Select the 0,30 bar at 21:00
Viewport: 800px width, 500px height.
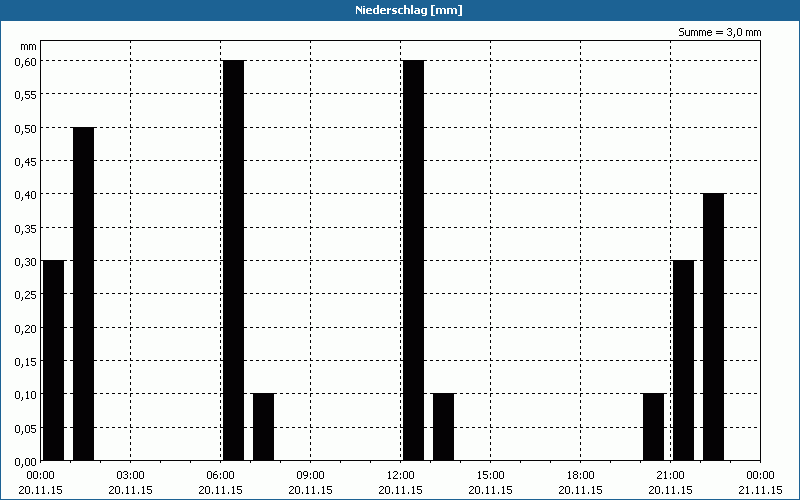(x=684, y=361)
